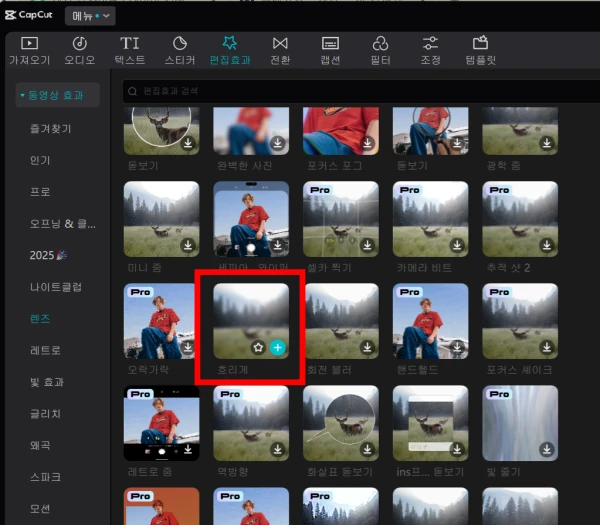Preview the 광학 줌 thumbnail
Viewport: 600px width, 525px height.
point(520,131)
